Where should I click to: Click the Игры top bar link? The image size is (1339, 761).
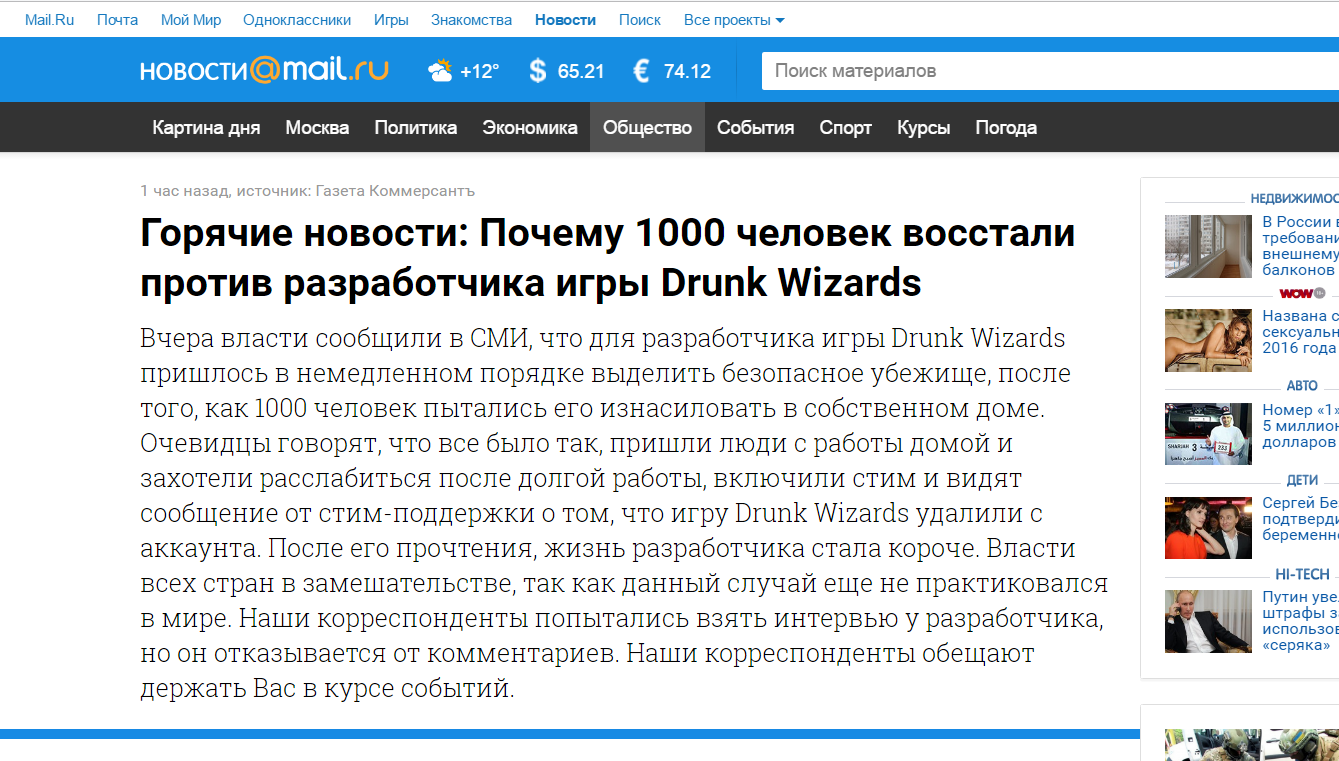[x=391, y=20]
